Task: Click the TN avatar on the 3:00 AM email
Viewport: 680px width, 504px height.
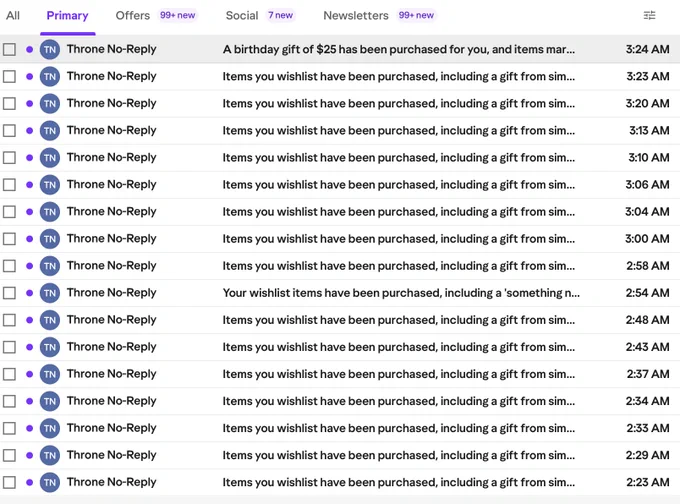Action: pos(50,239)
